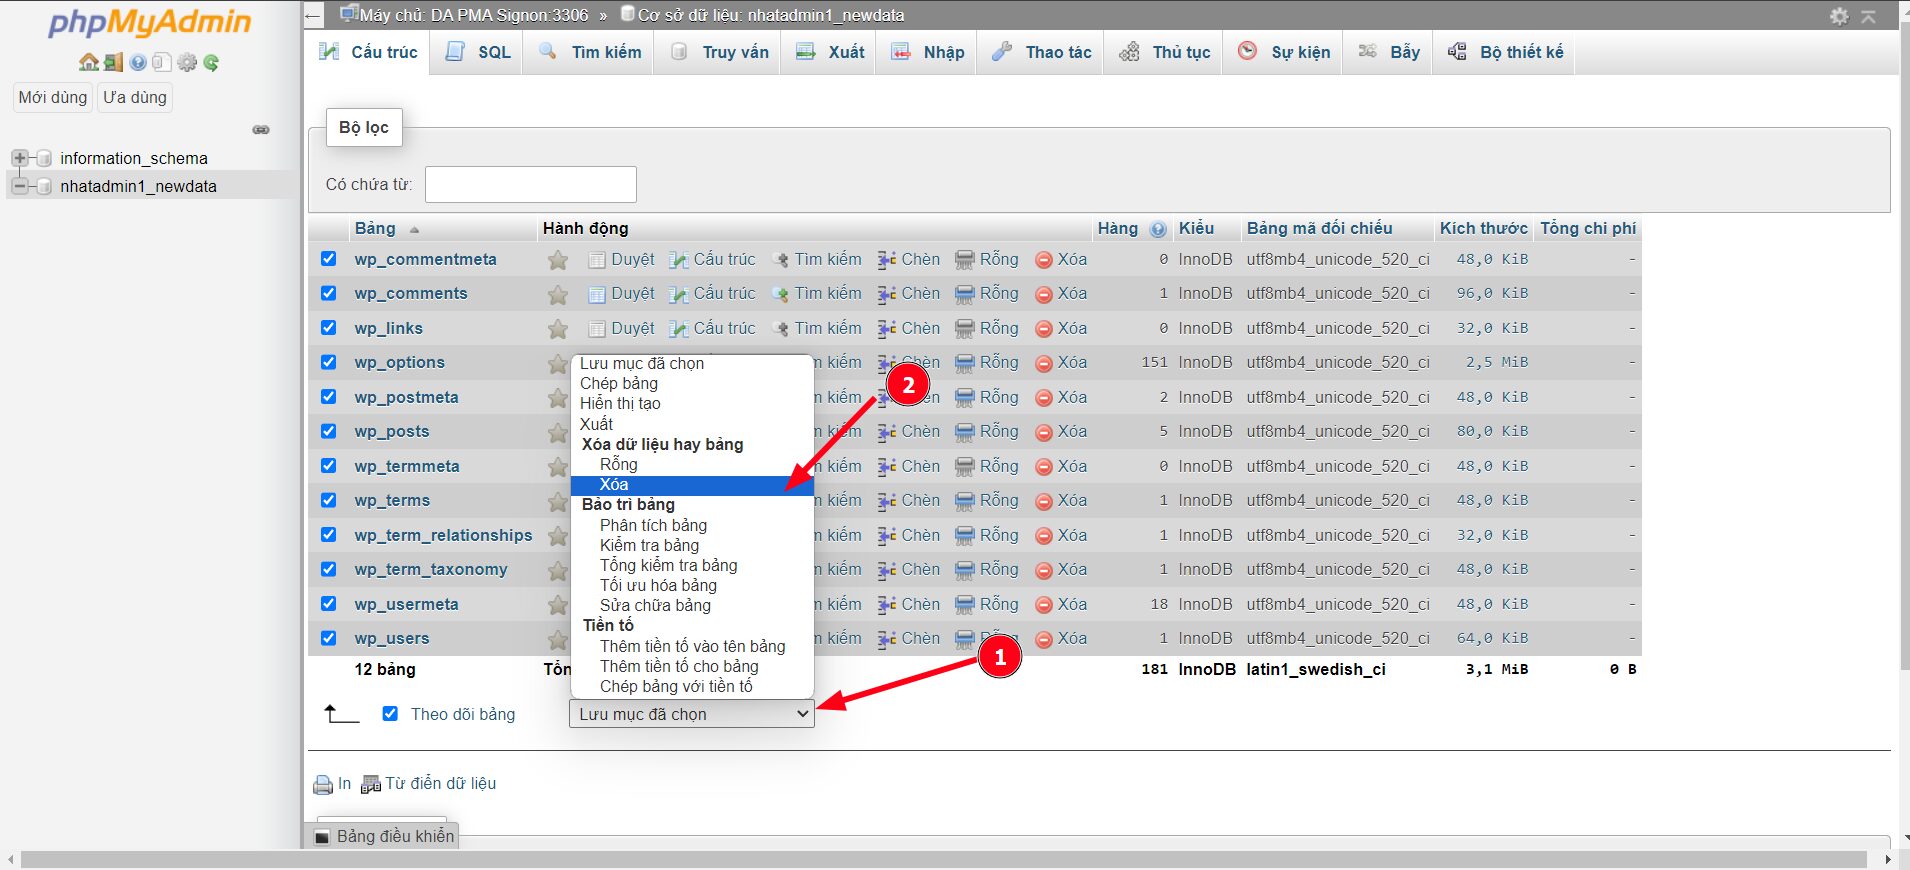Image resolution: width=1910 pixels, height=870 pixels.
Task: Uncheck the wp_termmeta checkbox
Action: pyautogui.click(x=328, y=465)
